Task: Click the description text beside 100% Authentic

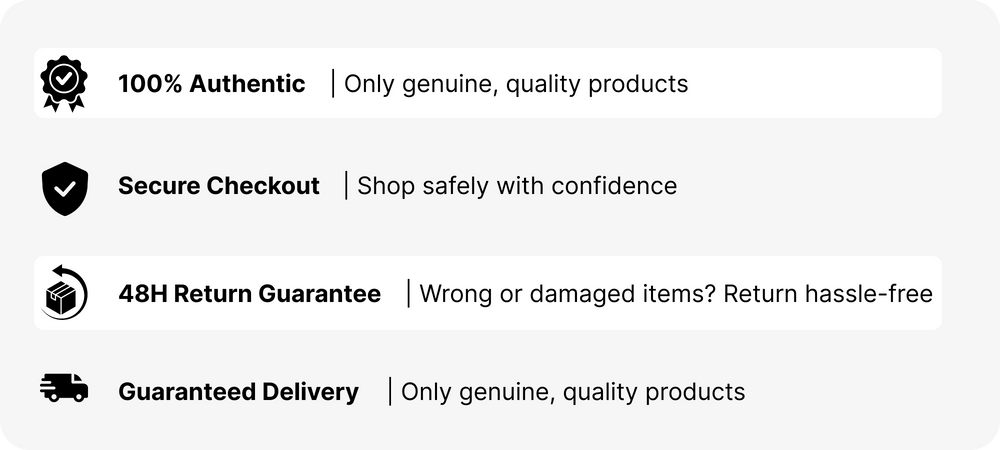Action: point(516,84)
